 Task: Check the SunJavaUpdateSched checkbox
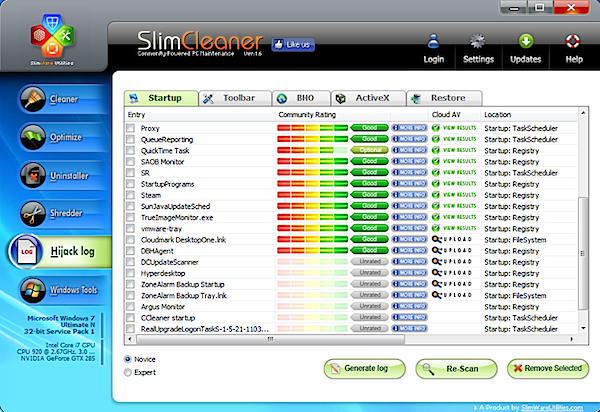click(130, 206)
